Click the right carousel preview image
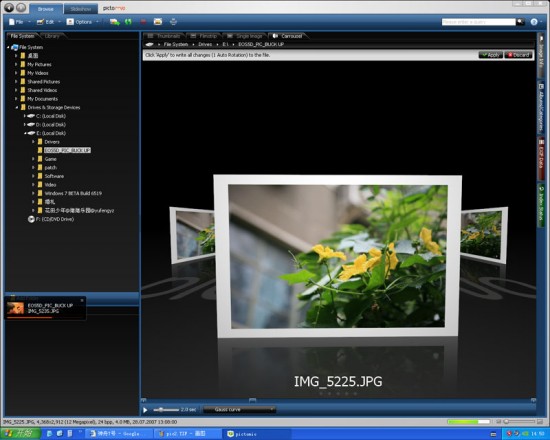The width and height of the screenshot is (550, 440). (x=483, y=234)
